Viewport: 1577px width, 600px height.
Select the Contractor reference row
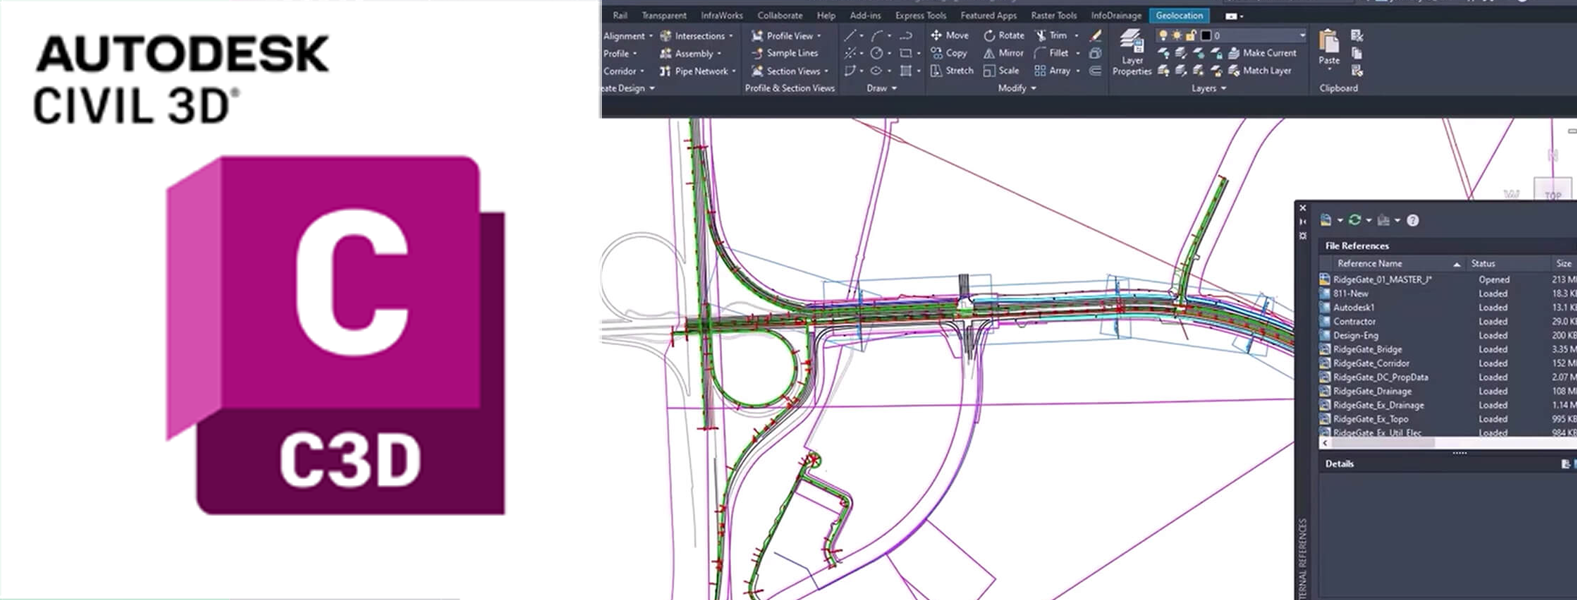coord(1448,321)
